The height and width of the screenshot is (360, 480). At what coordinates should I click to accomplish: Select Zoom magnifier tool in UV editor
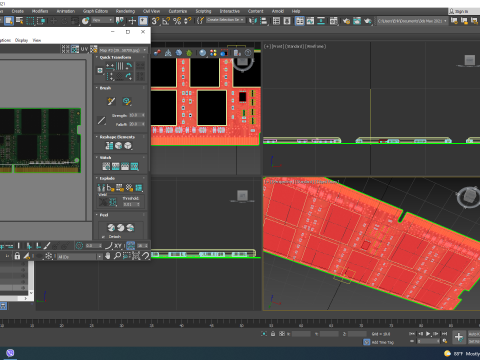117,256
